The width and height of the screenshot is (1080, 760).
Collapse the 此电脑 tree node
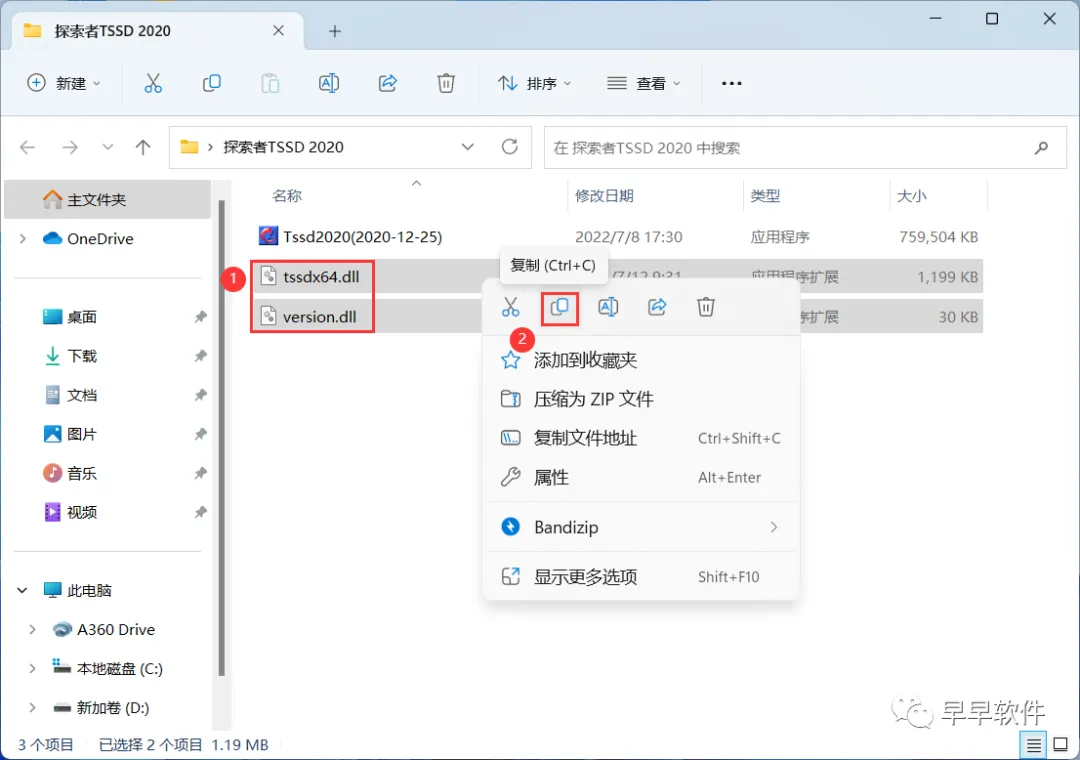(23, 590)
